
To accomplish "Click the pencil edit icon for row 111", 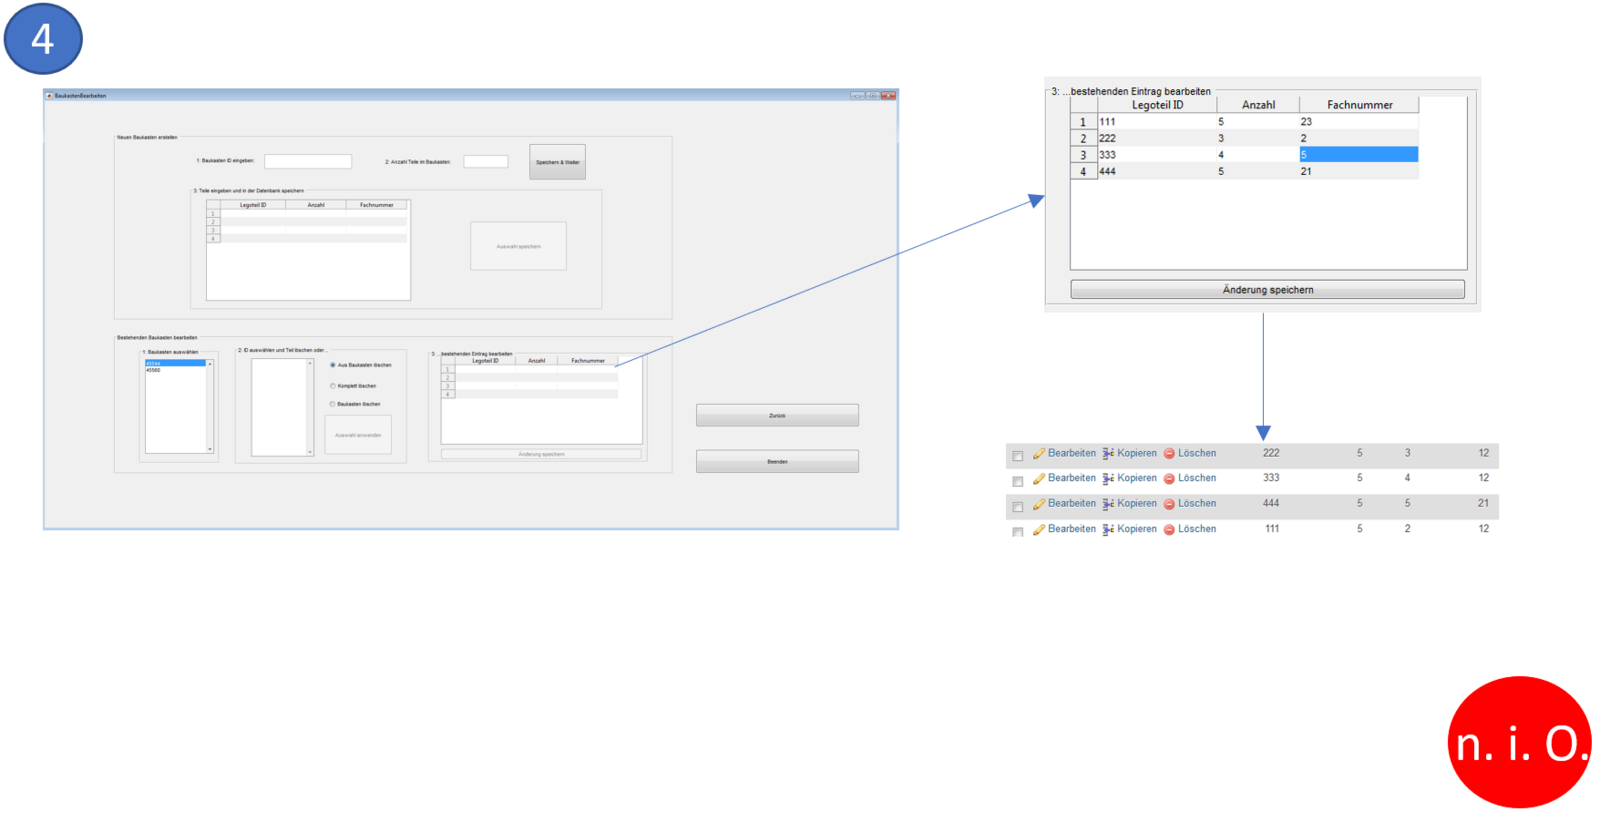I will pyautogui.click(x=1039, y=530).
